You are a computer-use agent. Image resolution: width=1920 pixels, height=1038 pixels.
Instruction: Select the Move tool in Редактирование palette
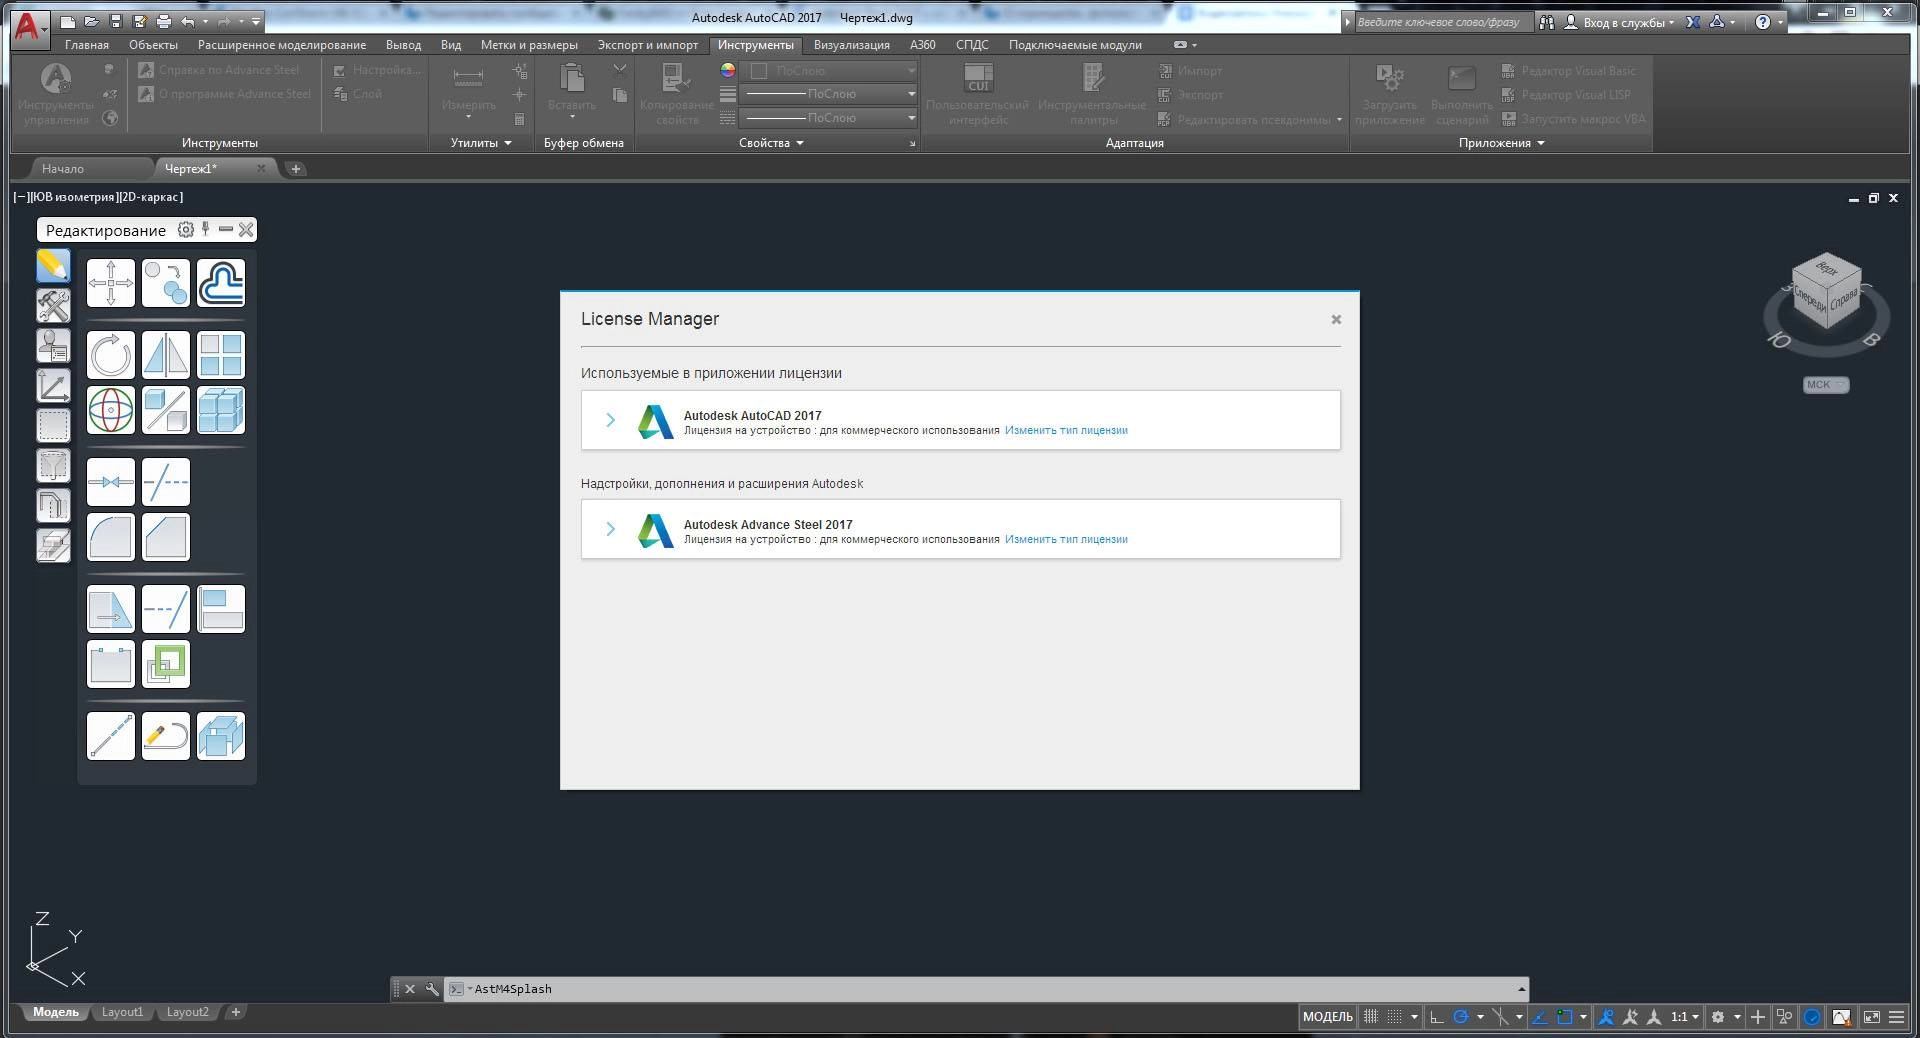point(111,283)
